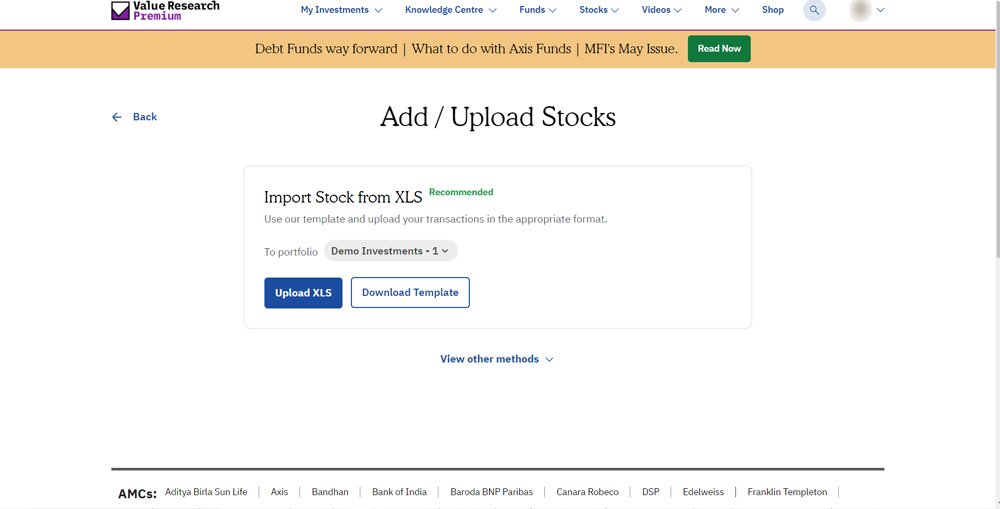Screen dimensions: 1000x509
Task: Open the More menu
Action: pos(722,10)
